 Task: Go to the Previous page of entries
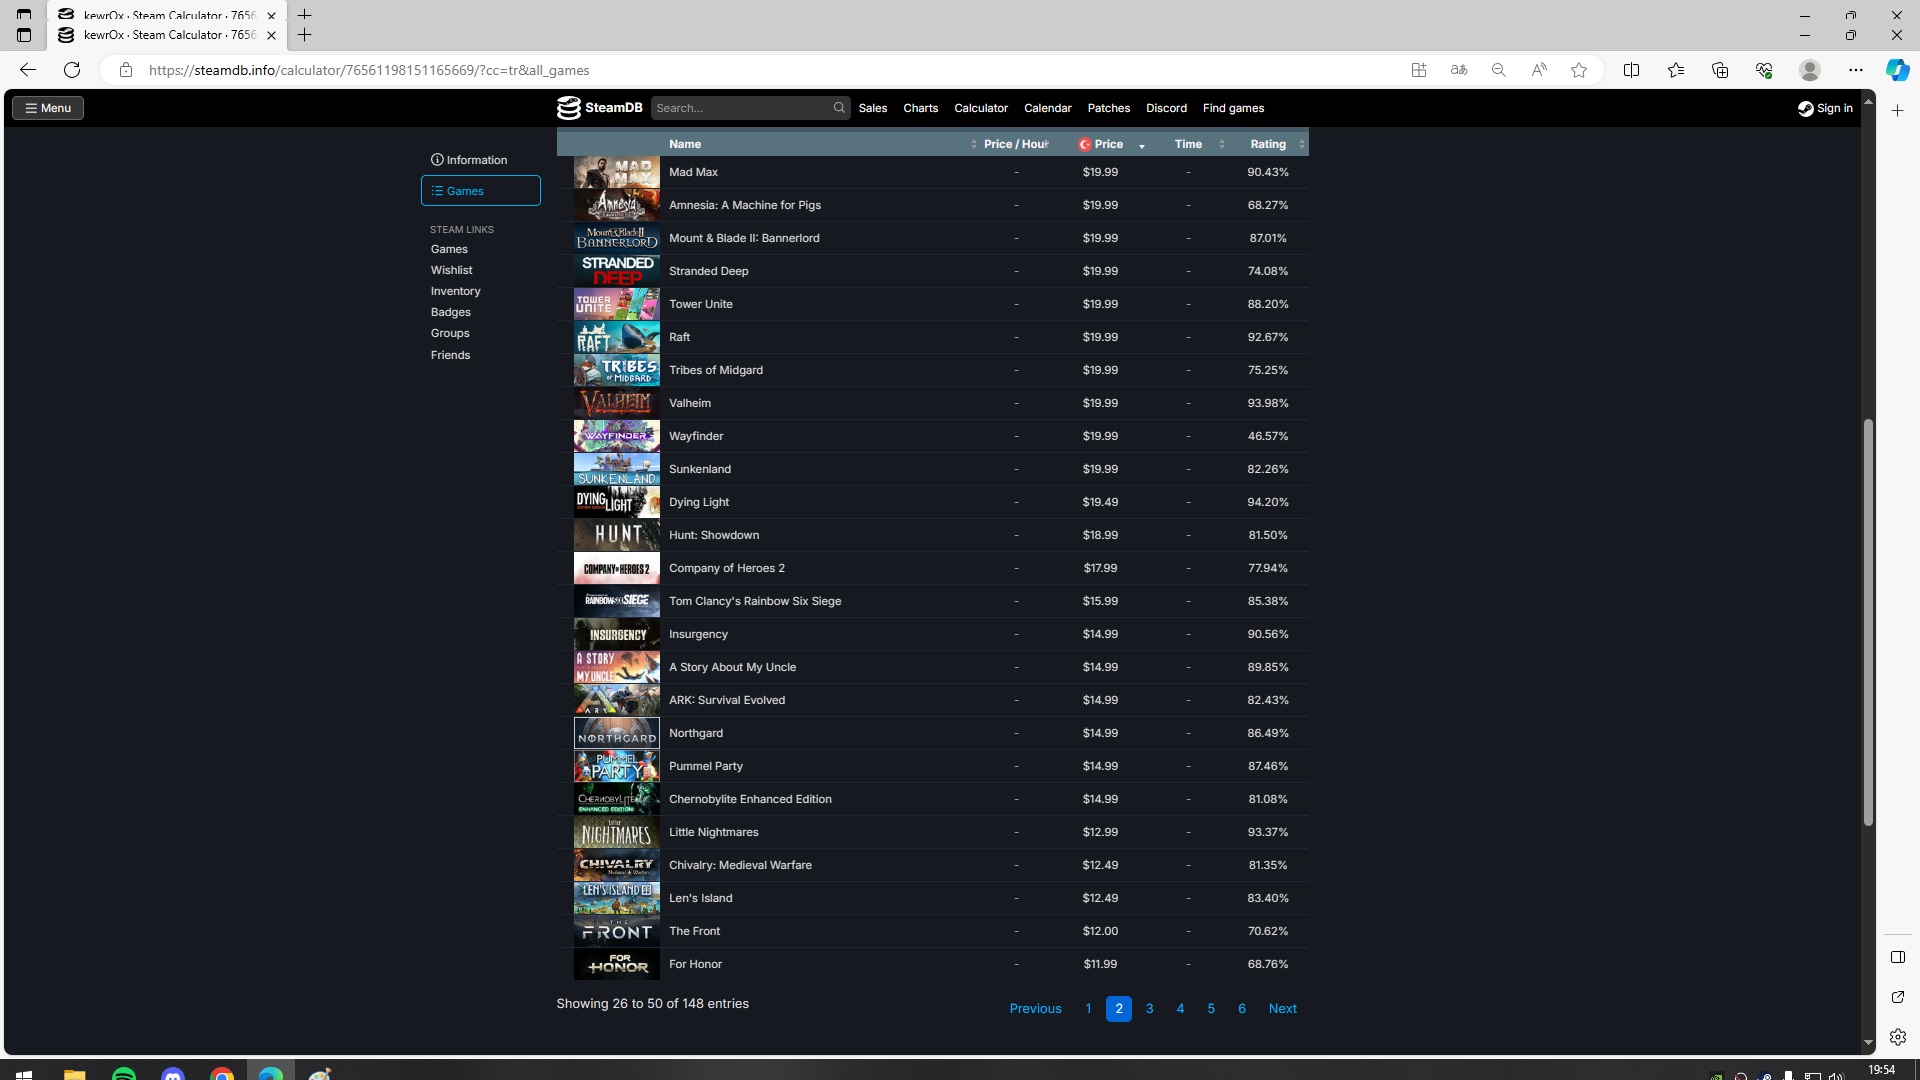1035,1009
